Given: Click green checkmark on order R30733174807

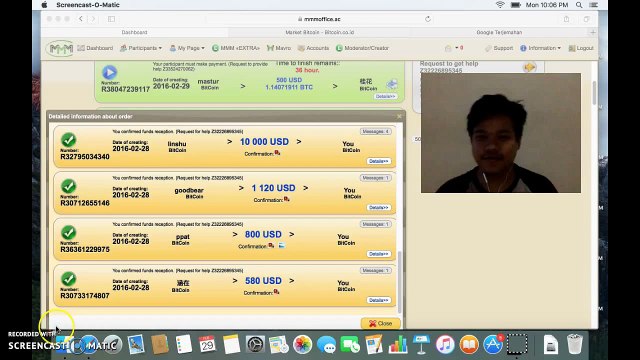Looking at the screenshot, I should tap(69, 279).
